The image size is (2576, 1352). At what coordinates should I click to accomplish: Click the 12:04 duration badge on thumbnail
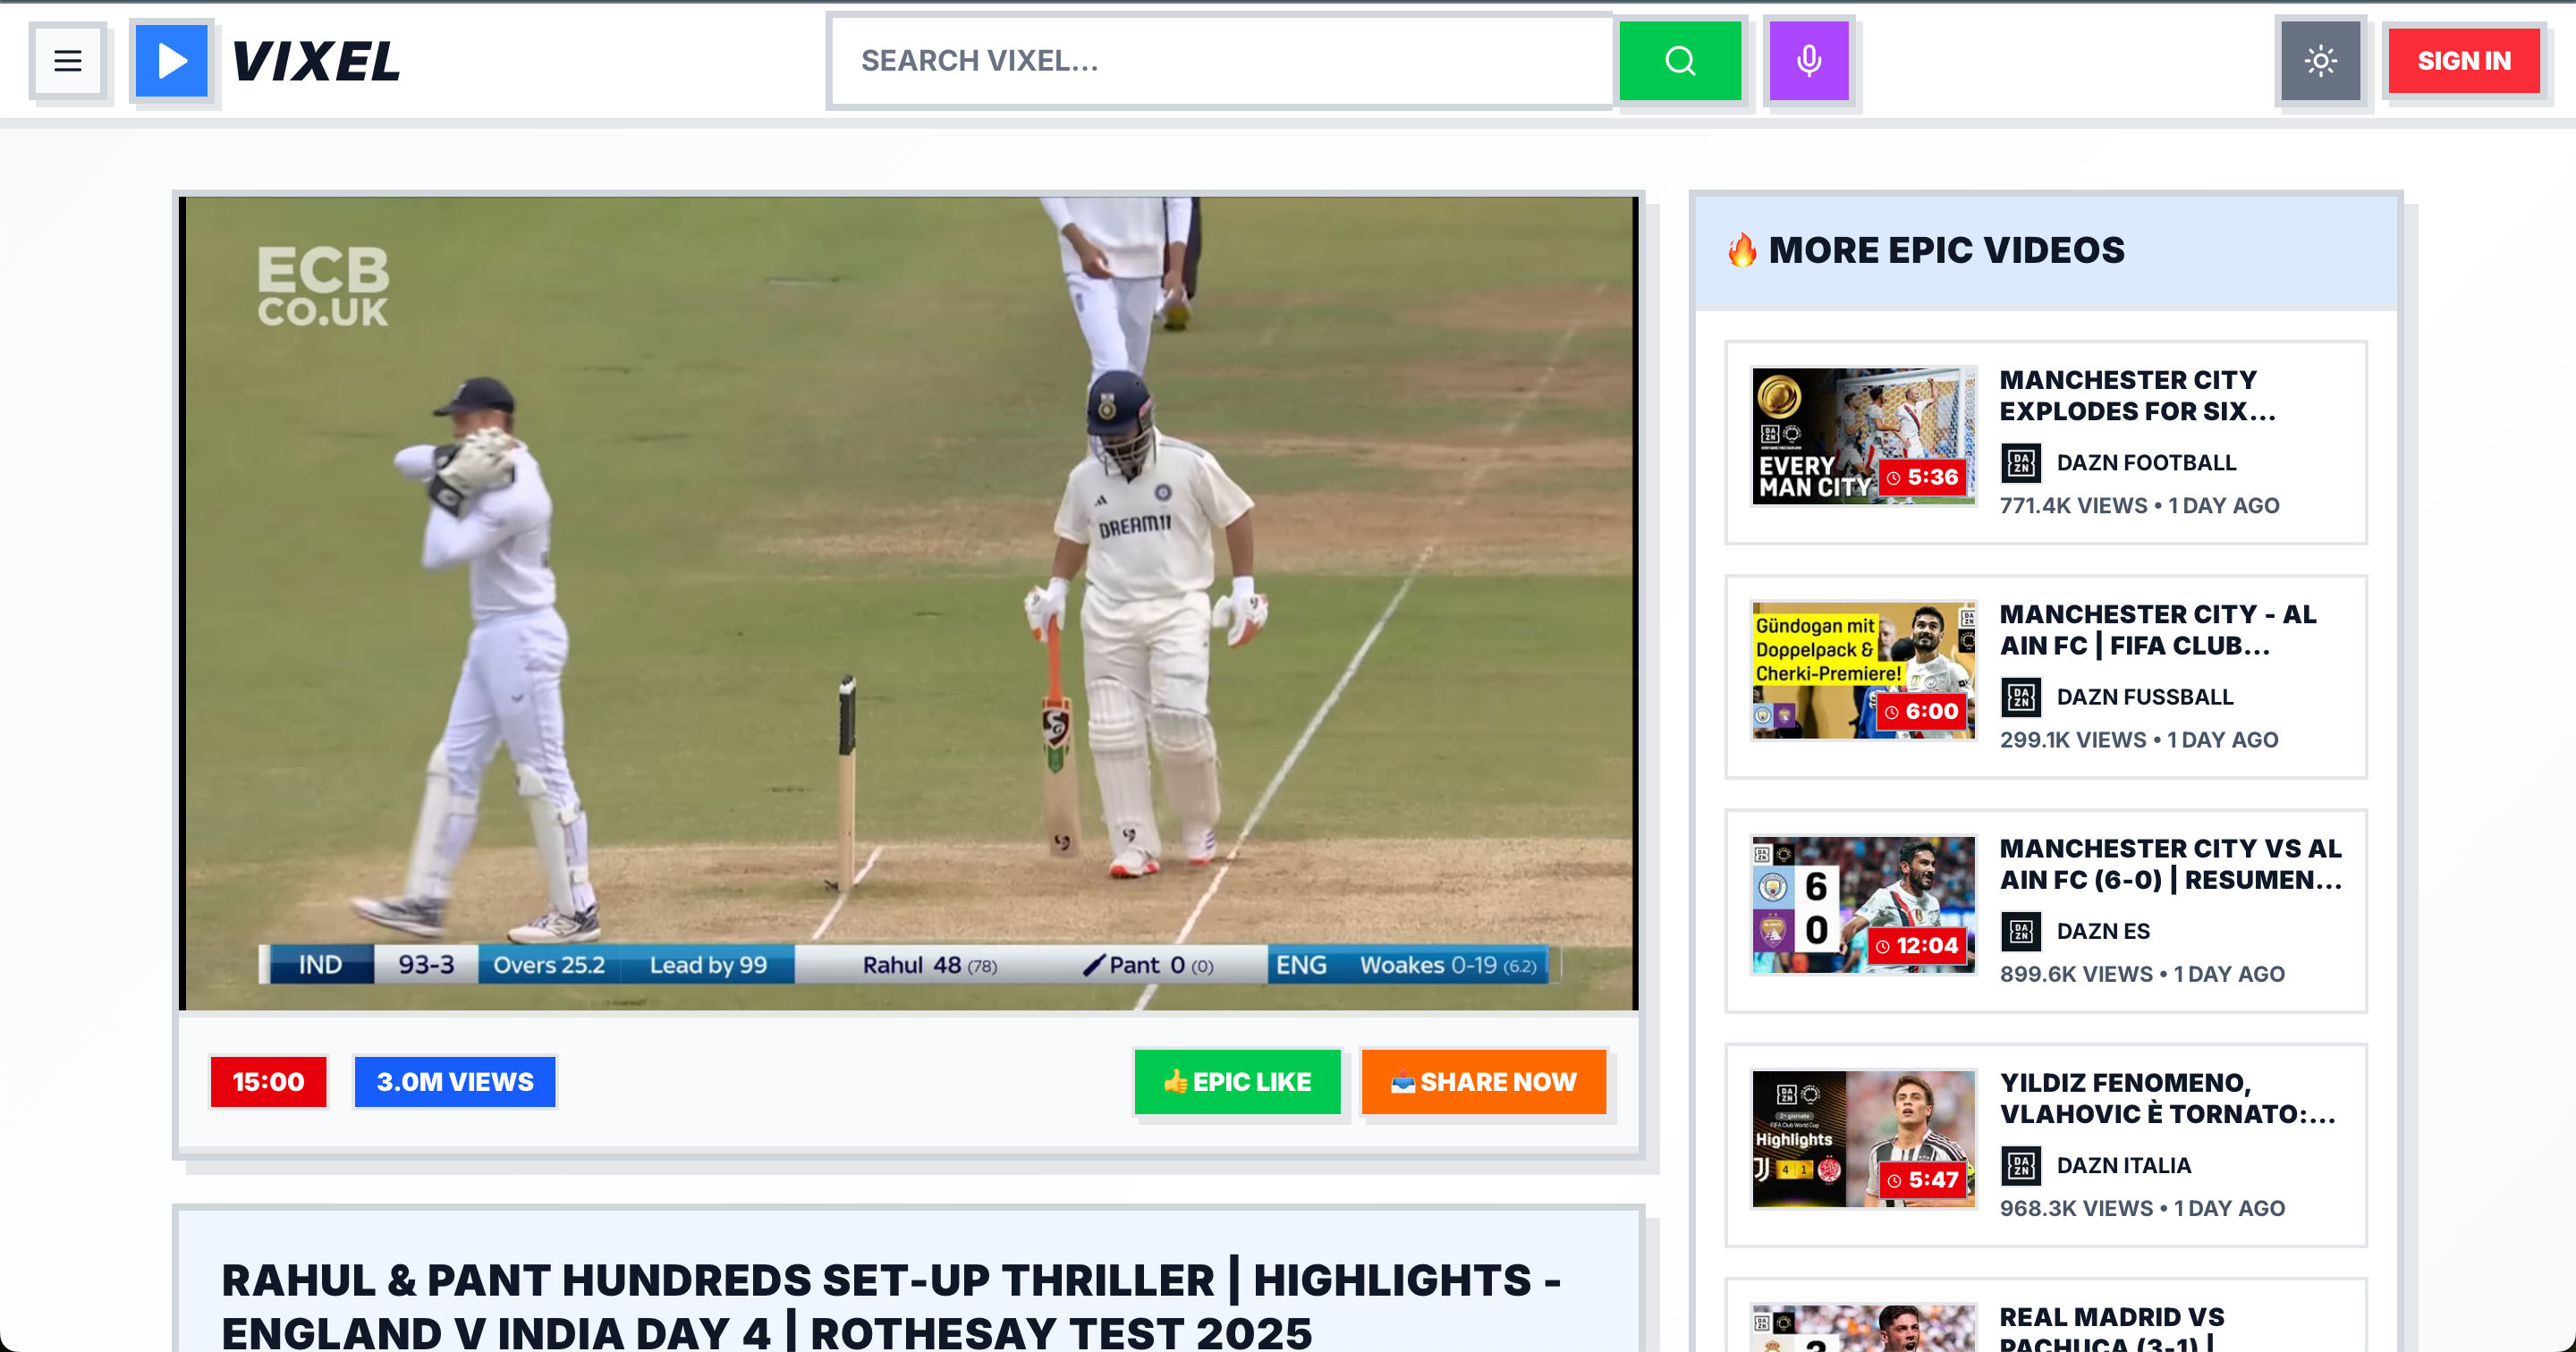(x=1917, y=945)
